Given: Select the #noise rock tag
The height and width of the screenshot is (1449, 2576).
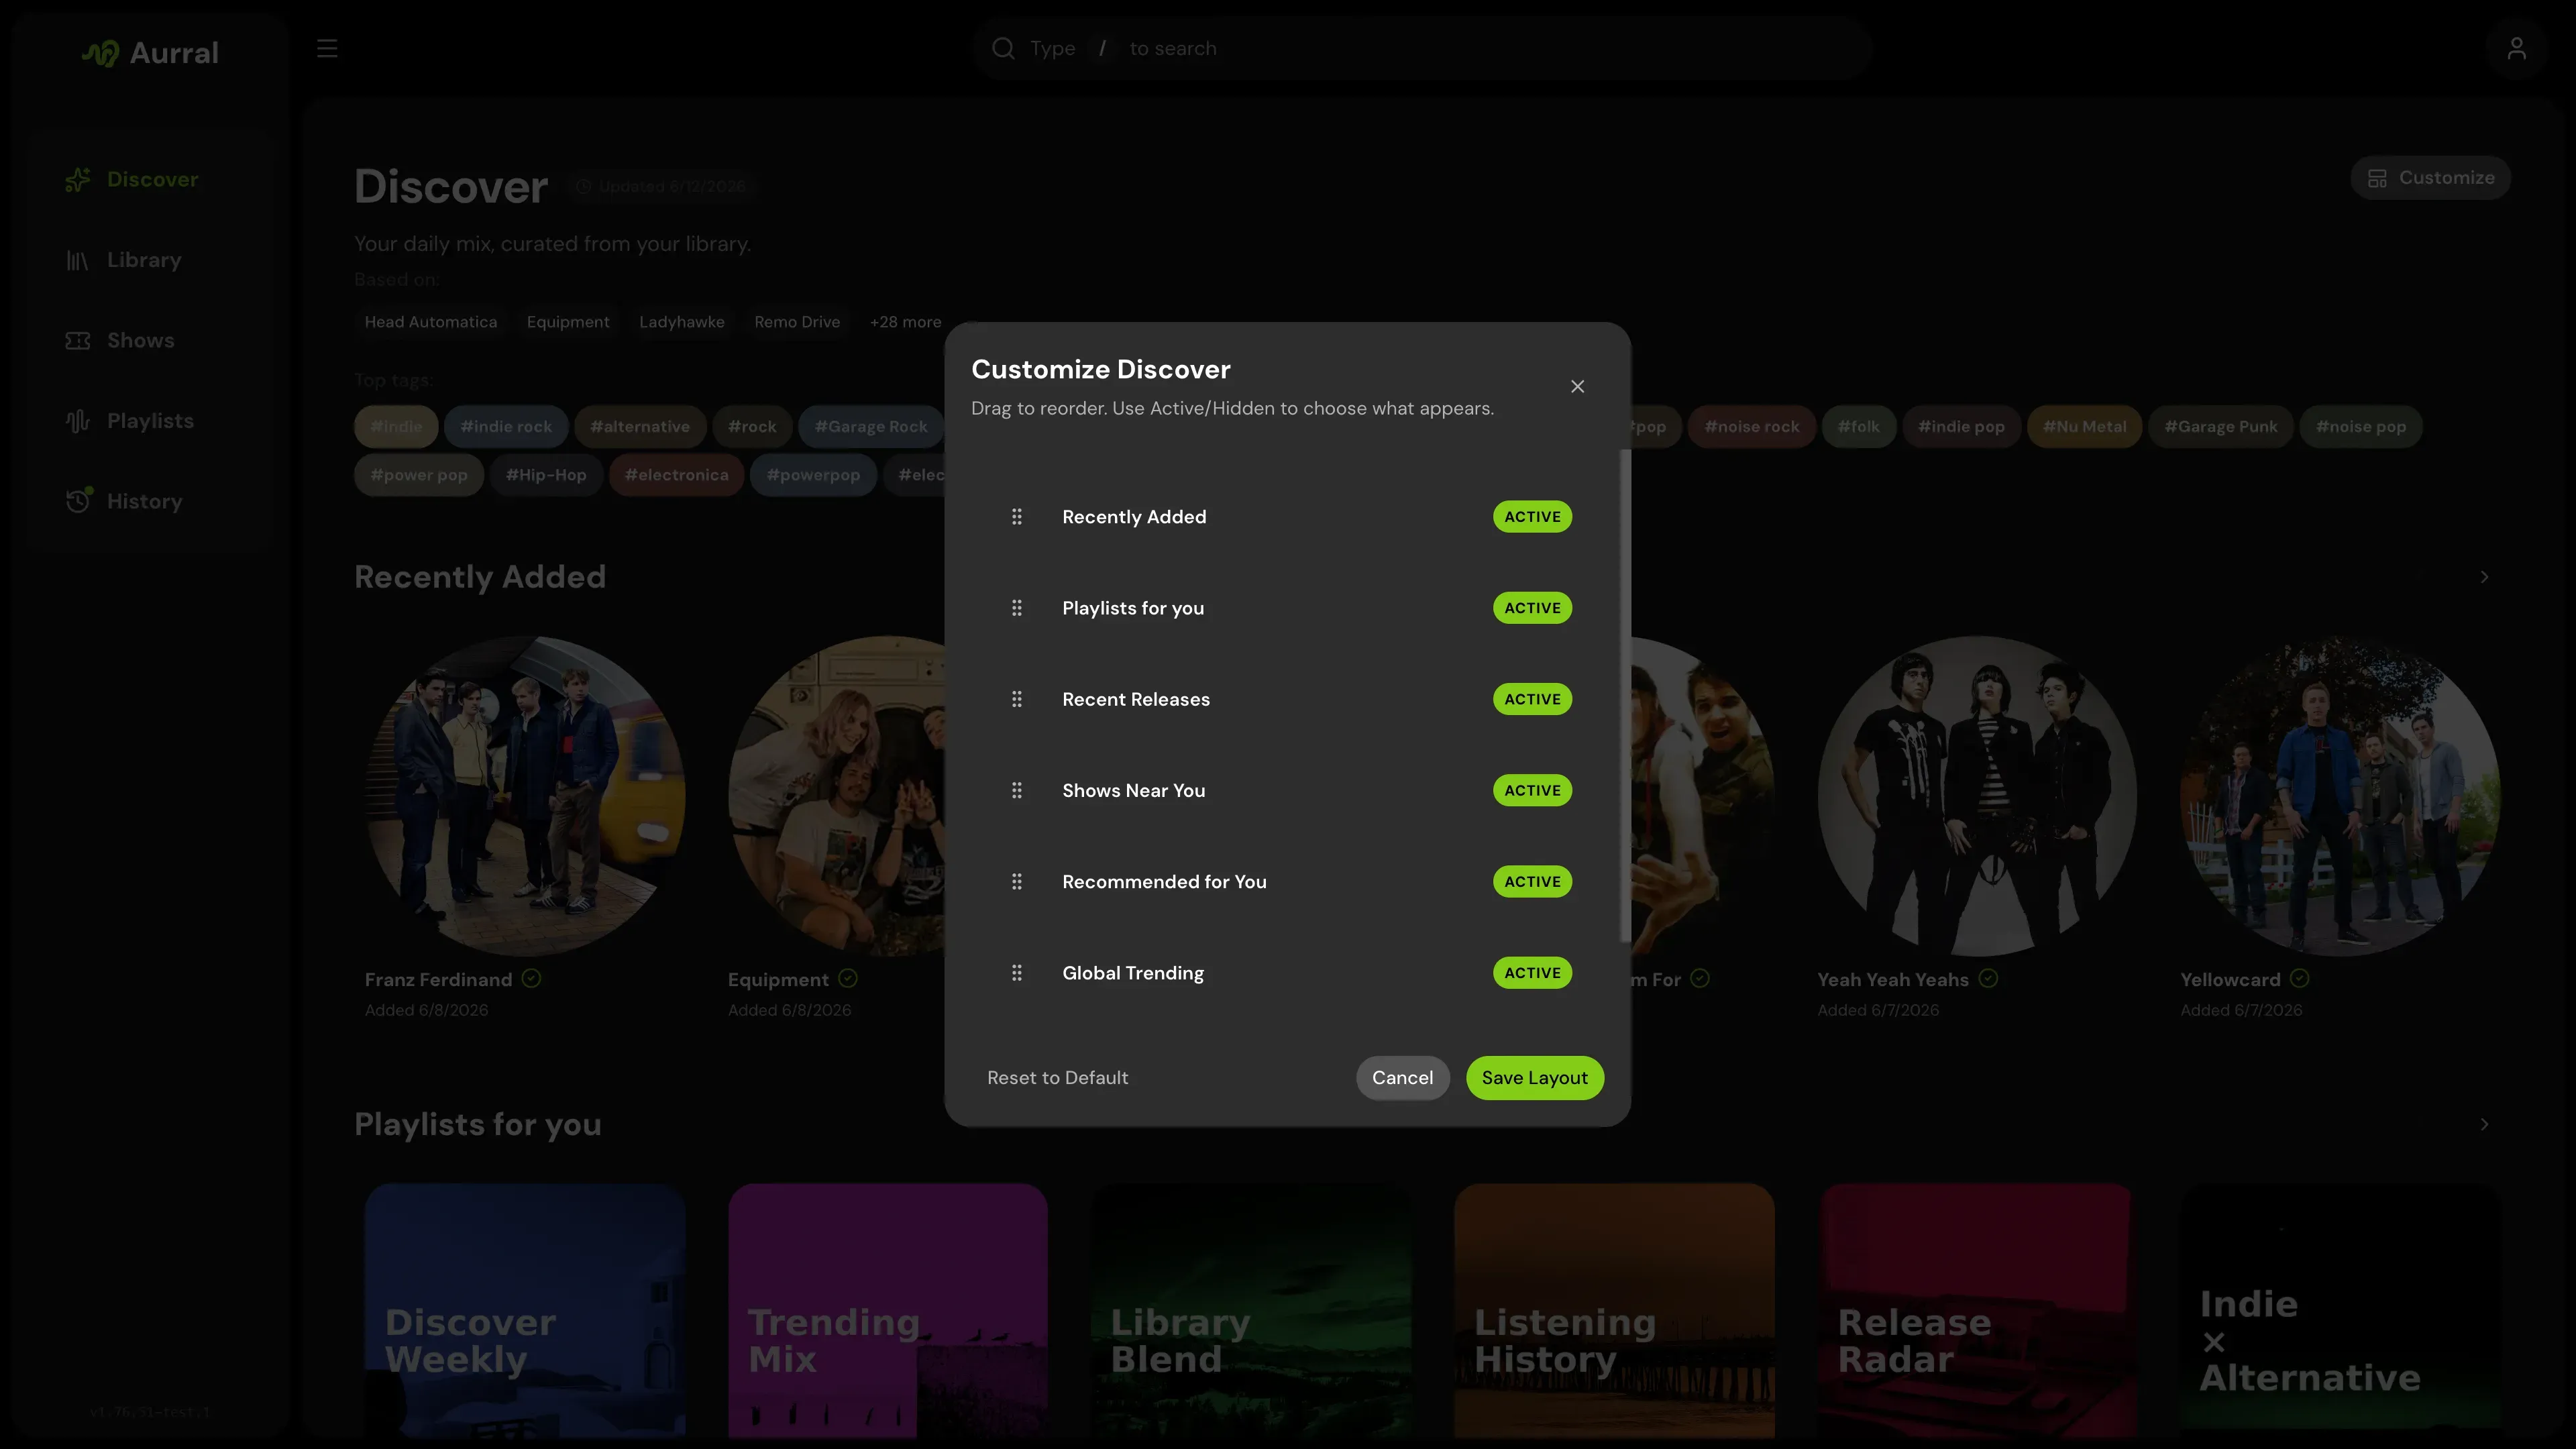Looking at the screenshot, I should coord(1751,427).
